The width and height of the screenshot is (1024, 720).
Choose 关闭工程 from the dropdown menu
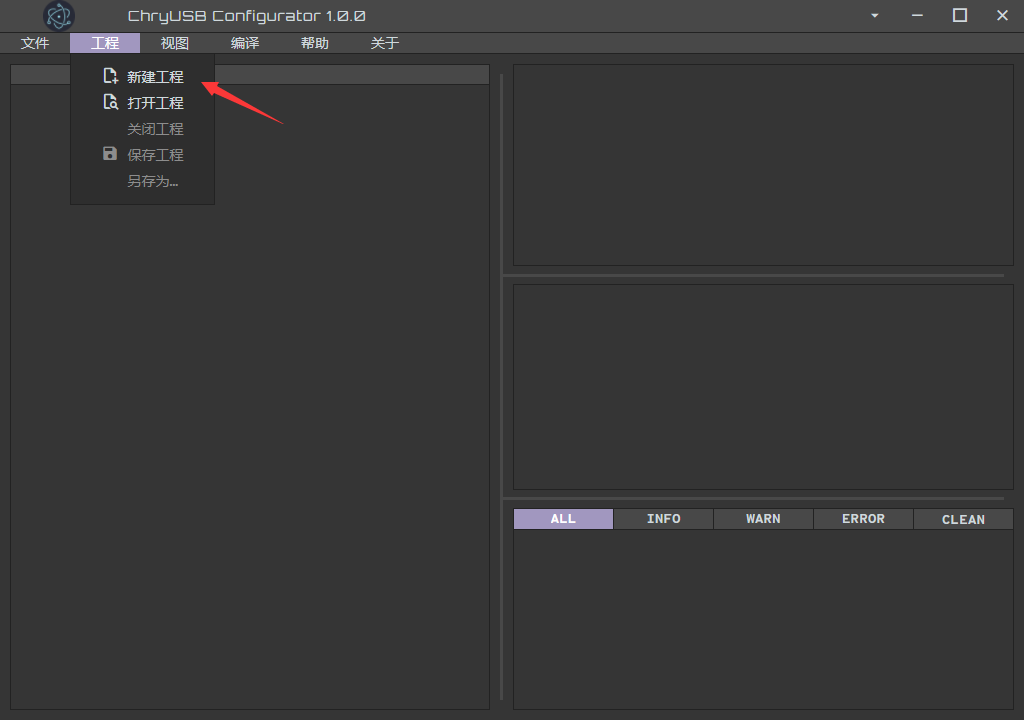click(155, 129)
